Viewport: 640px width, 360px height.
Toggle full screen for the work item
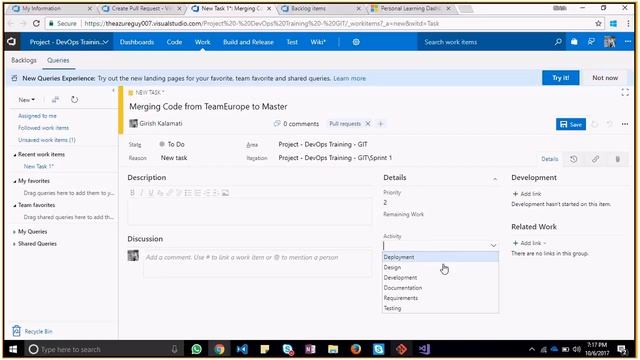625,92
